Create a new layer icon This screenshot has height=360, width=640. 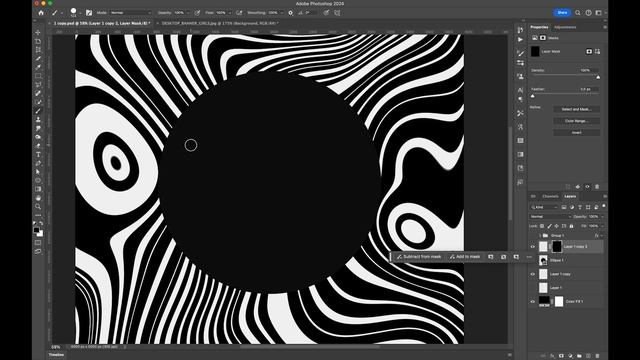(x=588, y=356)
